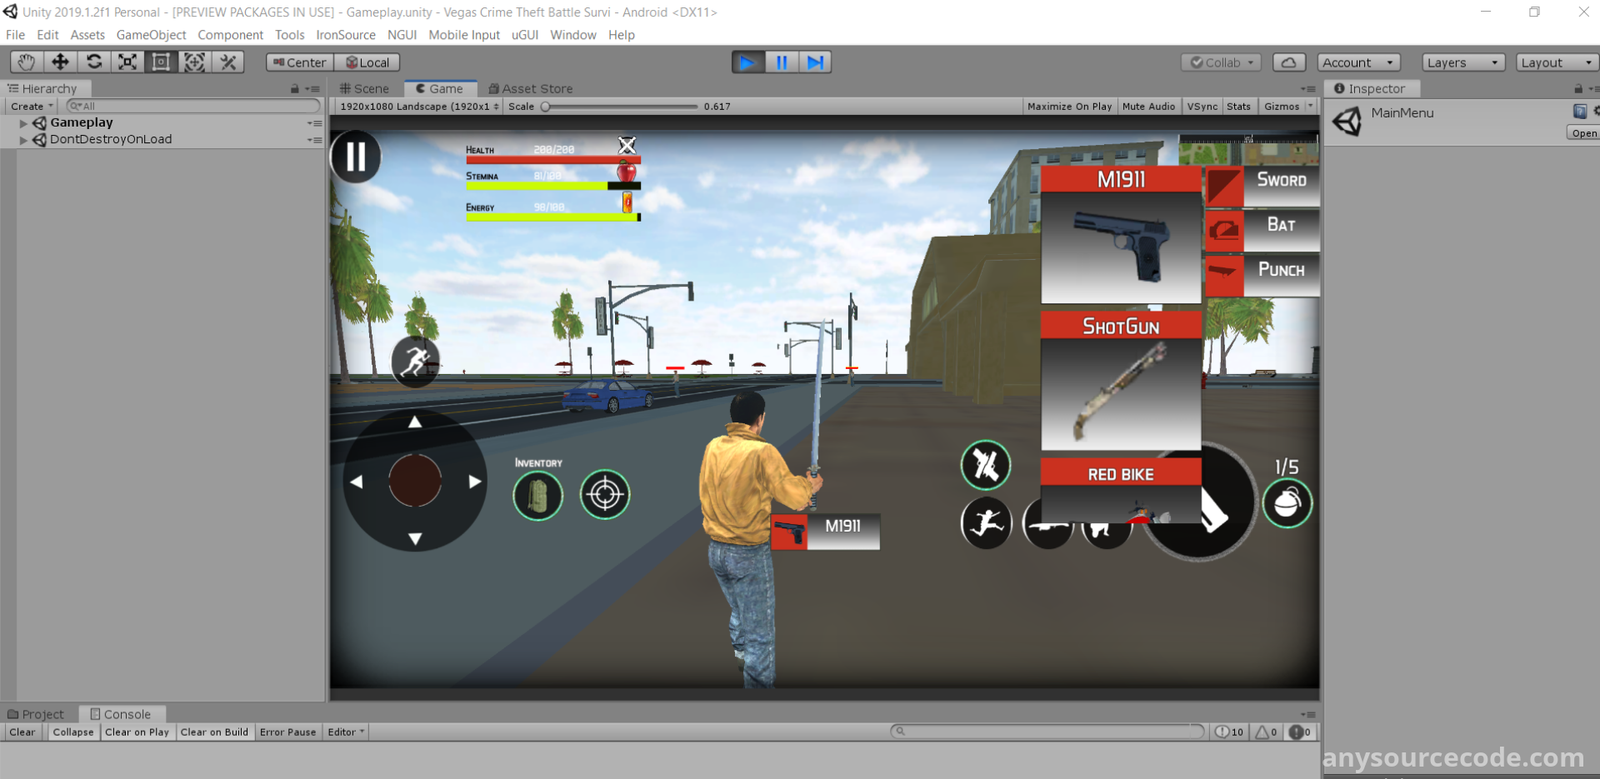Viewport: 1600px width, 779px height.
Task: Select the Rotate tool
Action: 94,62
